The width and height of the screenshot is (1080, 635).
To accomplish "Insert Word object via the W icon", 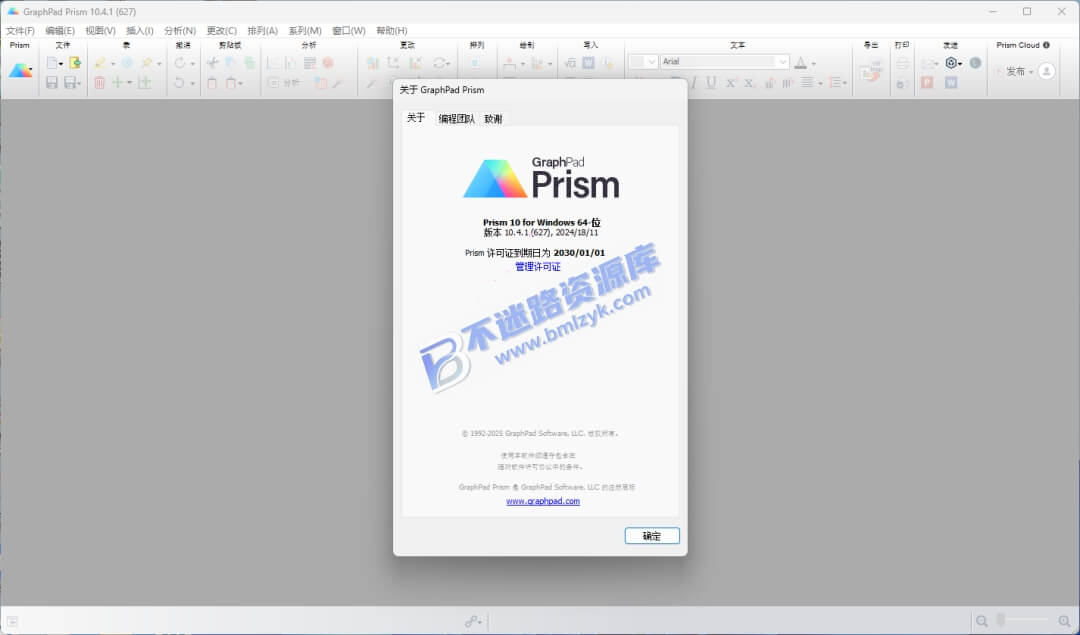I will click(x=588, y=63).
